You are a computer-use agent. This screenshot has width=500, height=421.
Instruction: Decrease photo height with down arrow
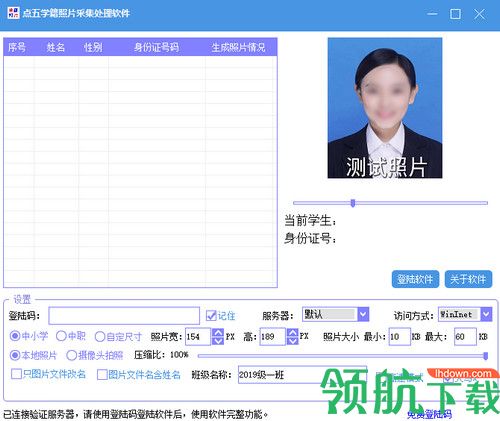[293, 341]
